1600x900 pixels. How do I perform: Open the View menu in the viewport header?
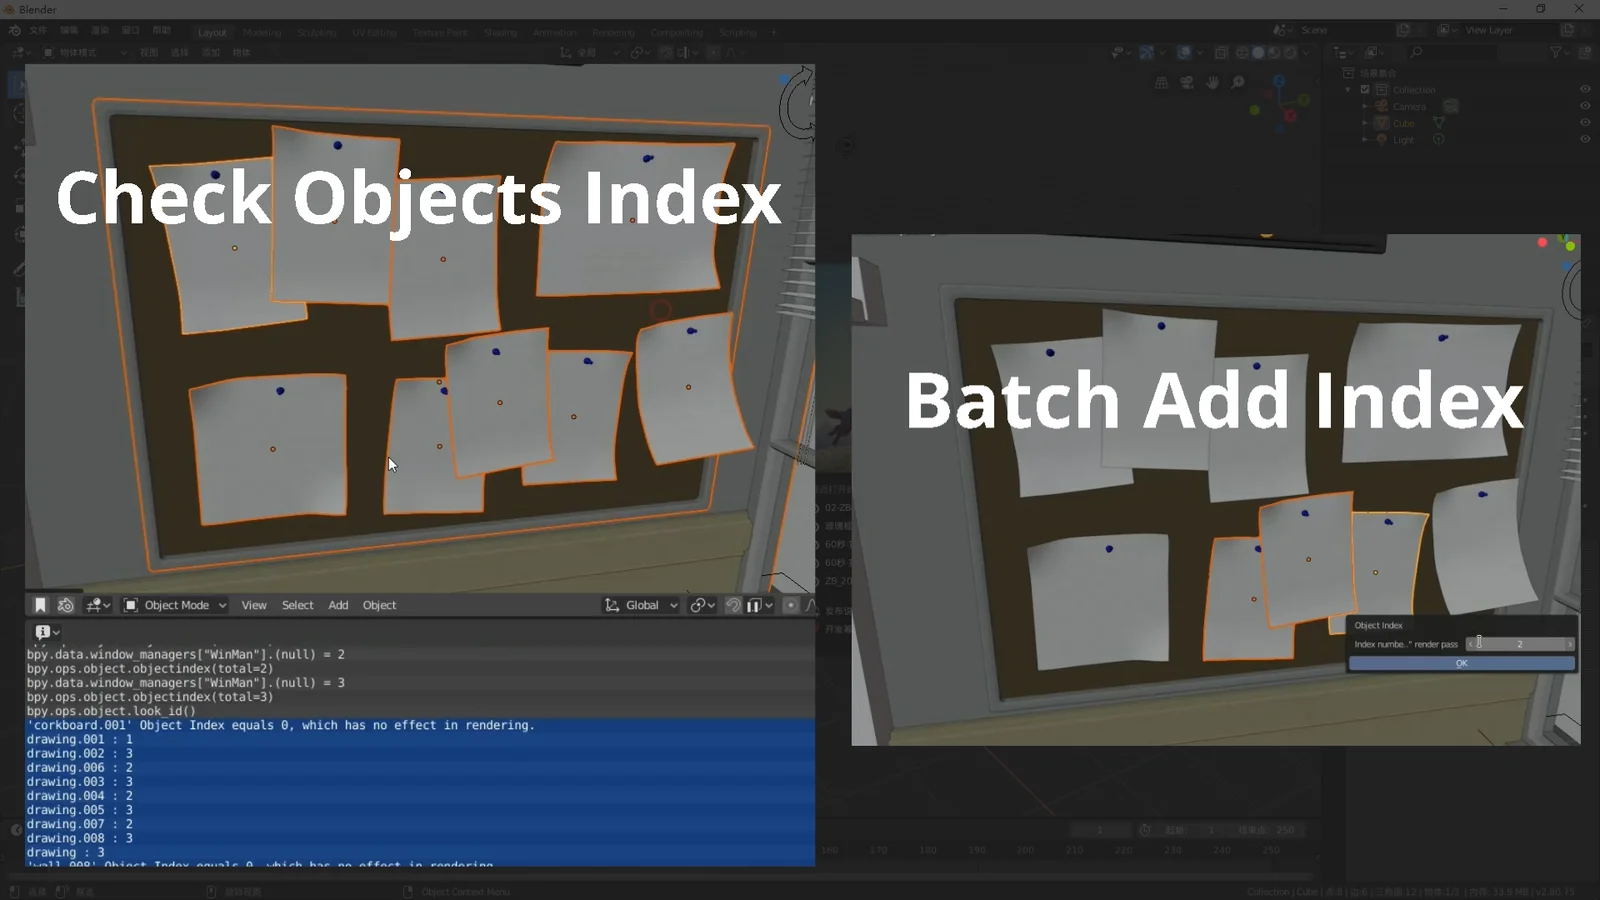click(254, 604)
